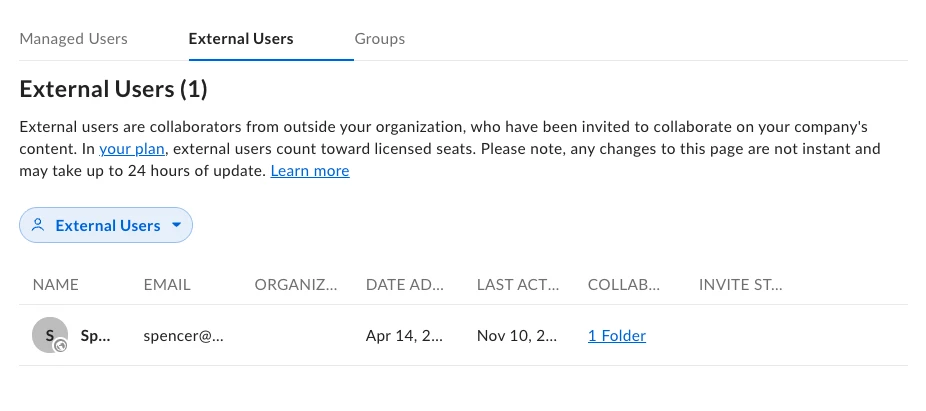Click the INVITE ST... column header
The image size is (926, 411).
click(x=741, y=285)
